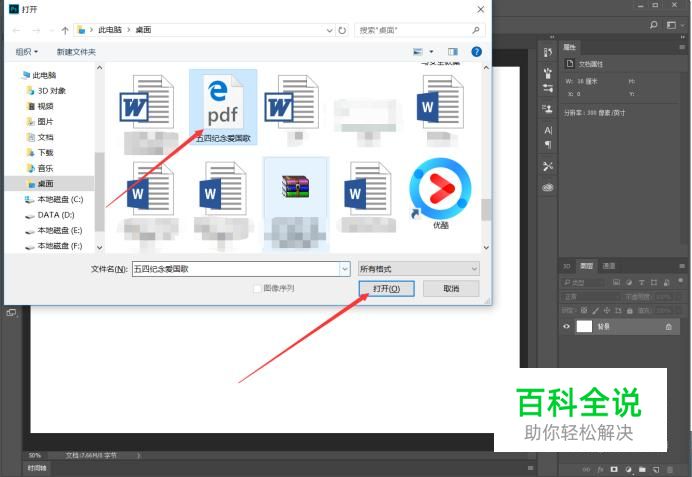Toggle the layer filtering switch
This screenshot has width=692, height=477.
(681, 281)
